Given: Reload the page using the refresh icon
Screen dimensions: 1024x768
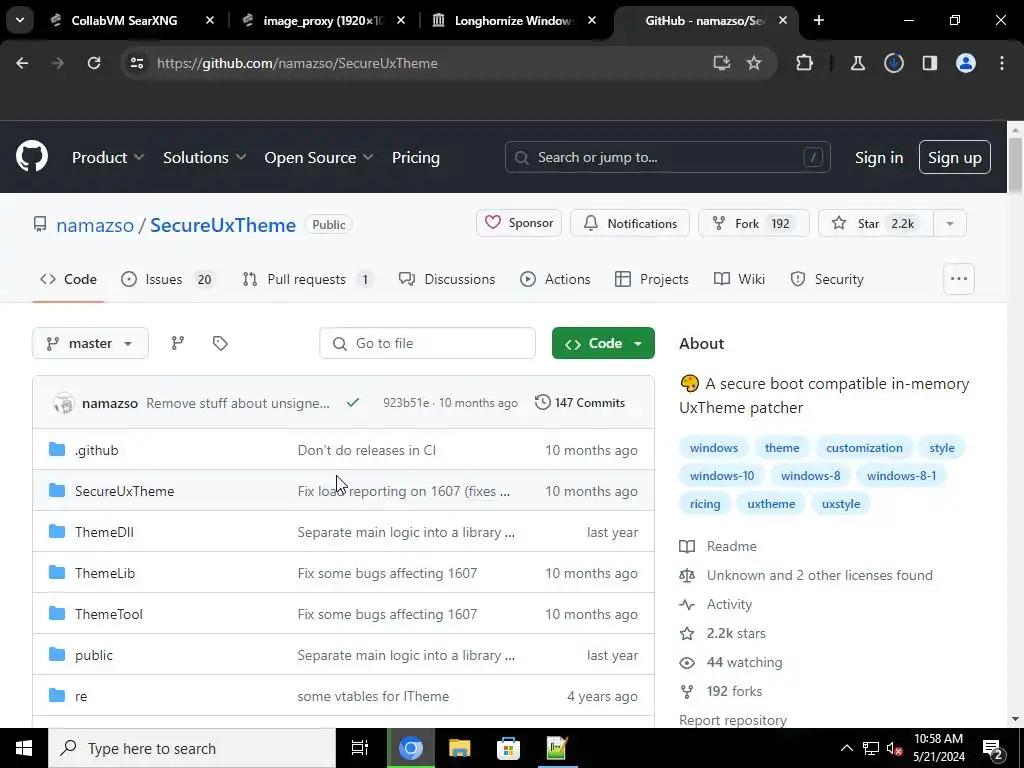Looking at the screenshot, I should [94, 63].
